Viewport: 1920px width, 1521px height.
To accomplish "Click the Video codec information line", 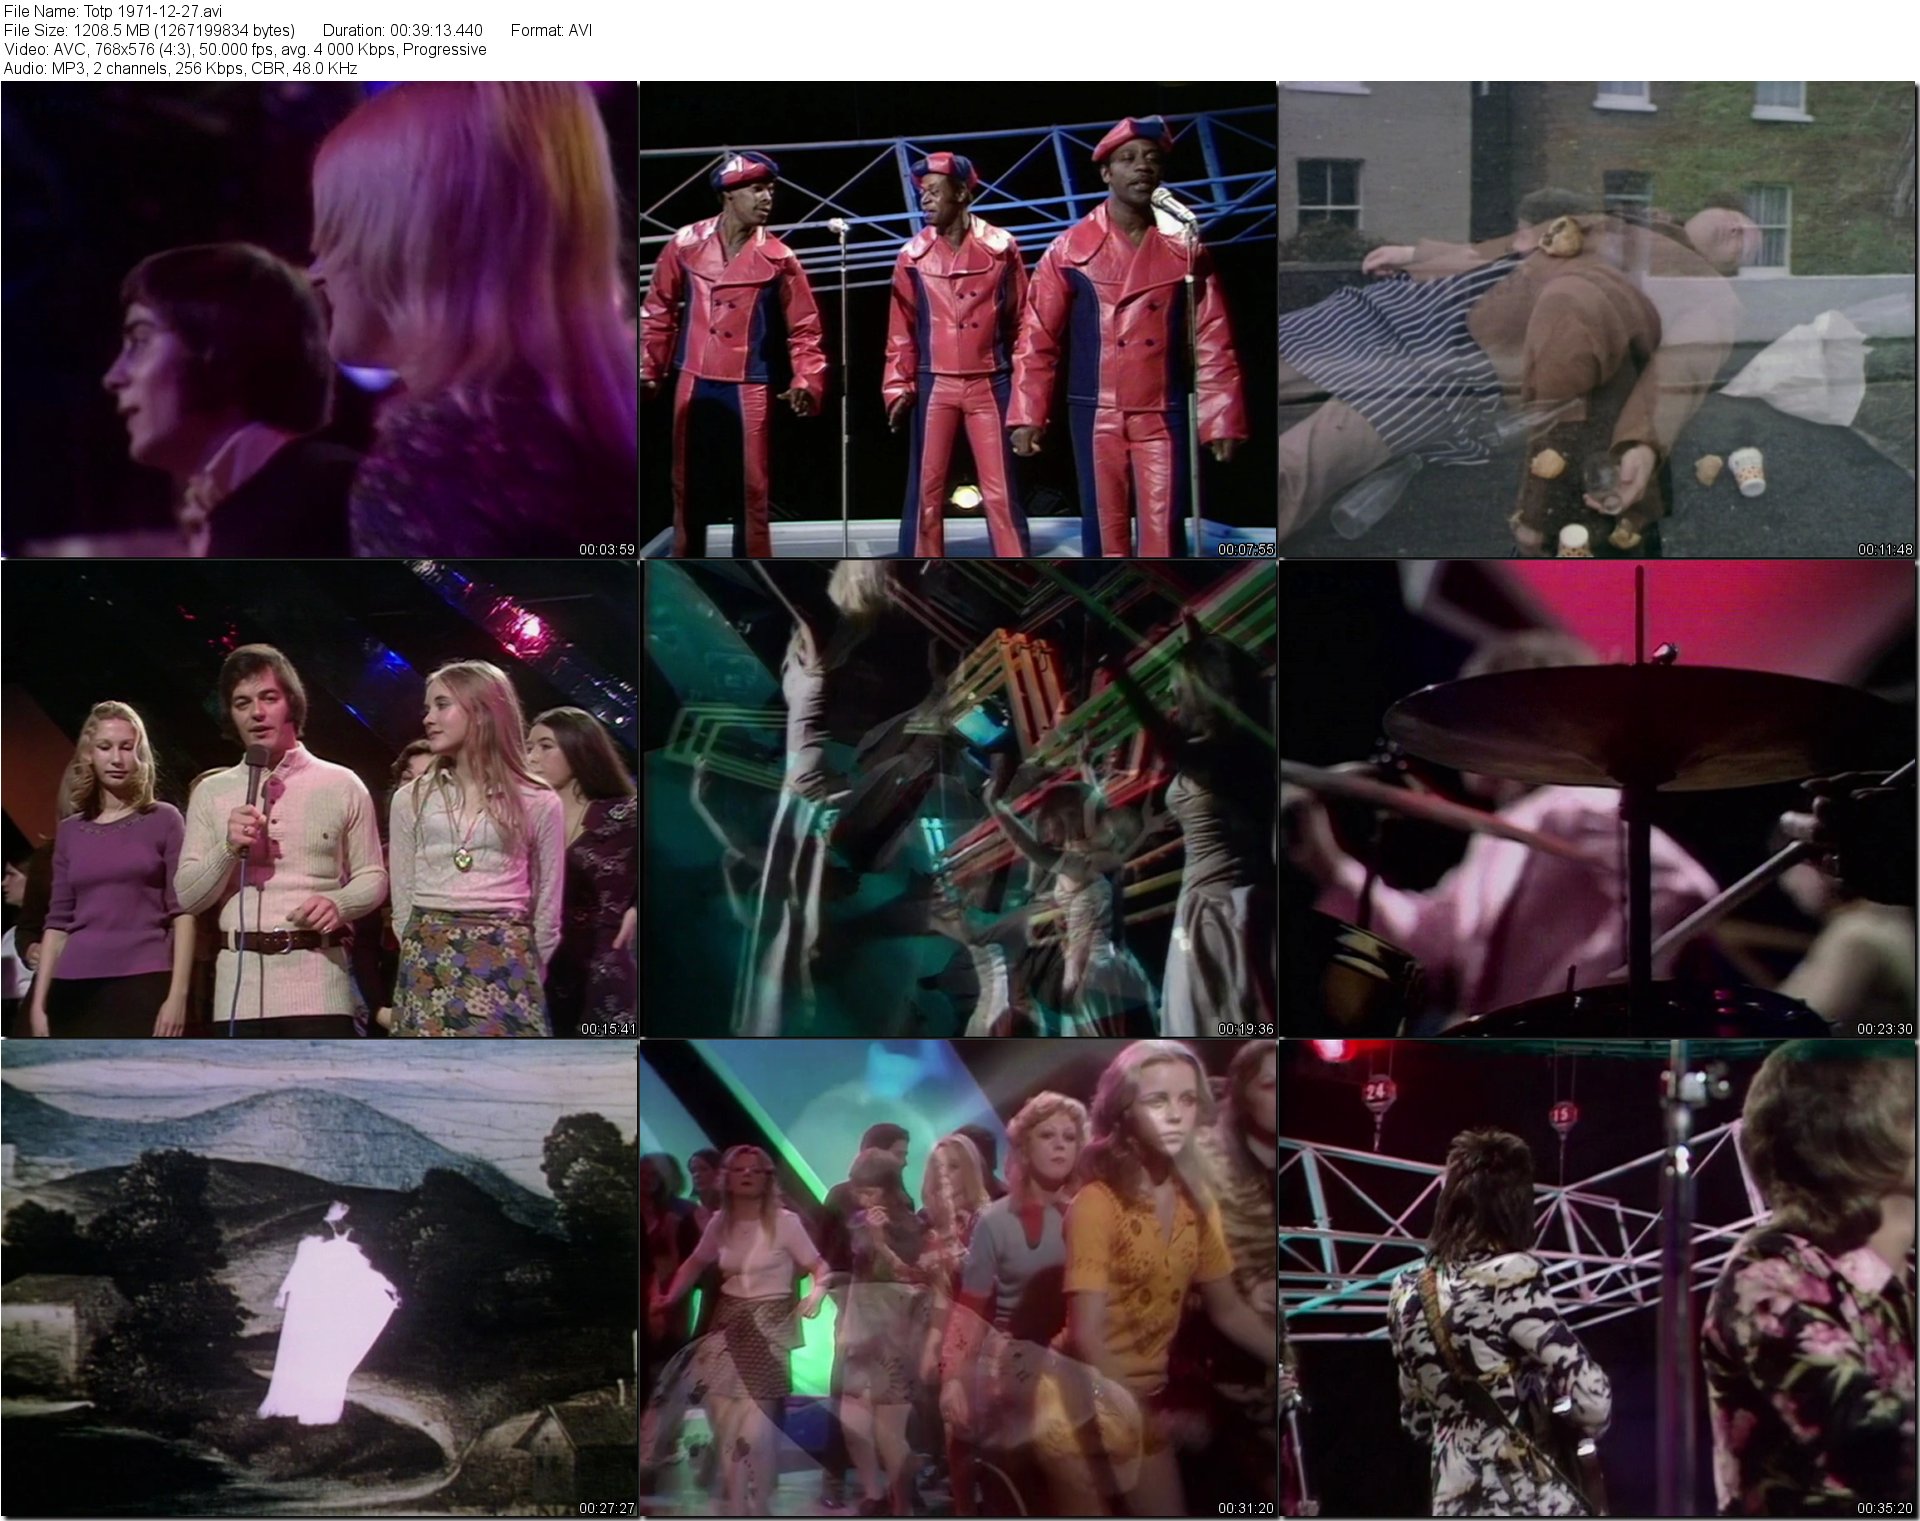I will pos(245,49).
